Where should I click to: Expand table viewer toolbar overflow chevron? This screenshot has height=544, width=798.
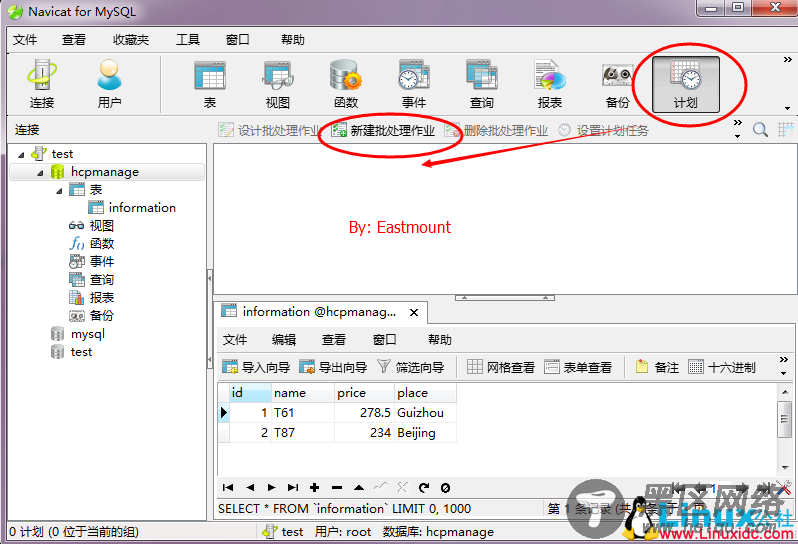[x=784, y=360]
